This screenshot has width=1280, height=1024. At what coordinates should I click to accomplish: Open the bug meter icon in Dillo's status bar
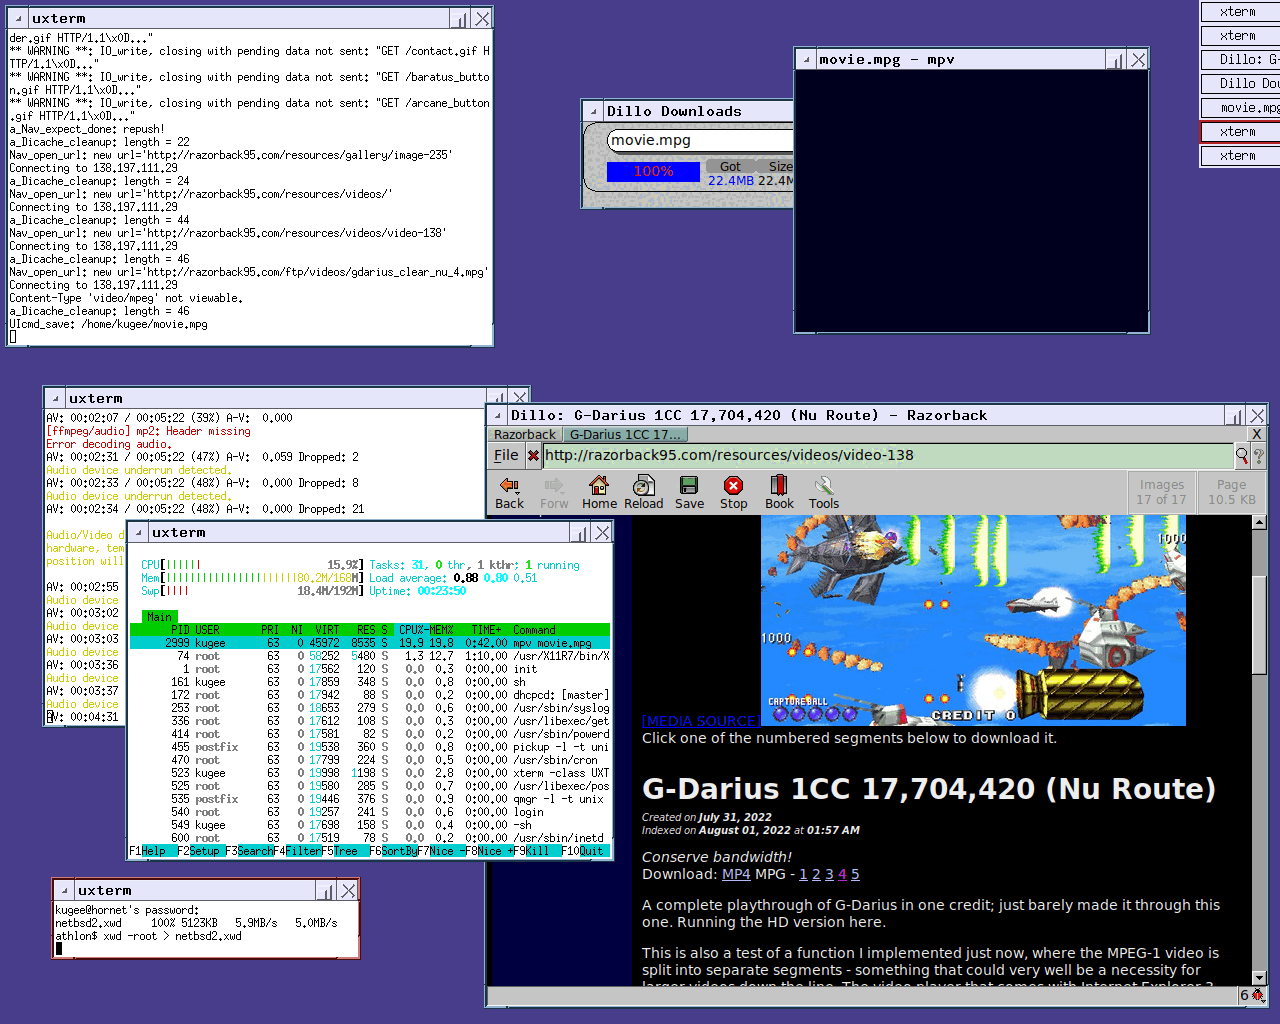click(x=1253, y=995)
